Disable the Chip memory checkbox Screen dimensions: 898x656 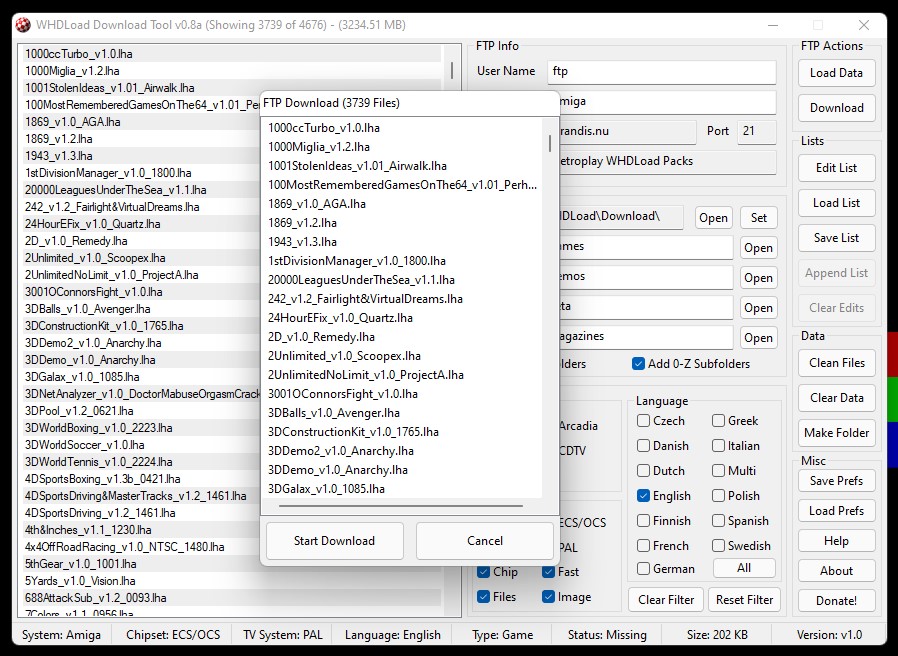tap(483, 572)
